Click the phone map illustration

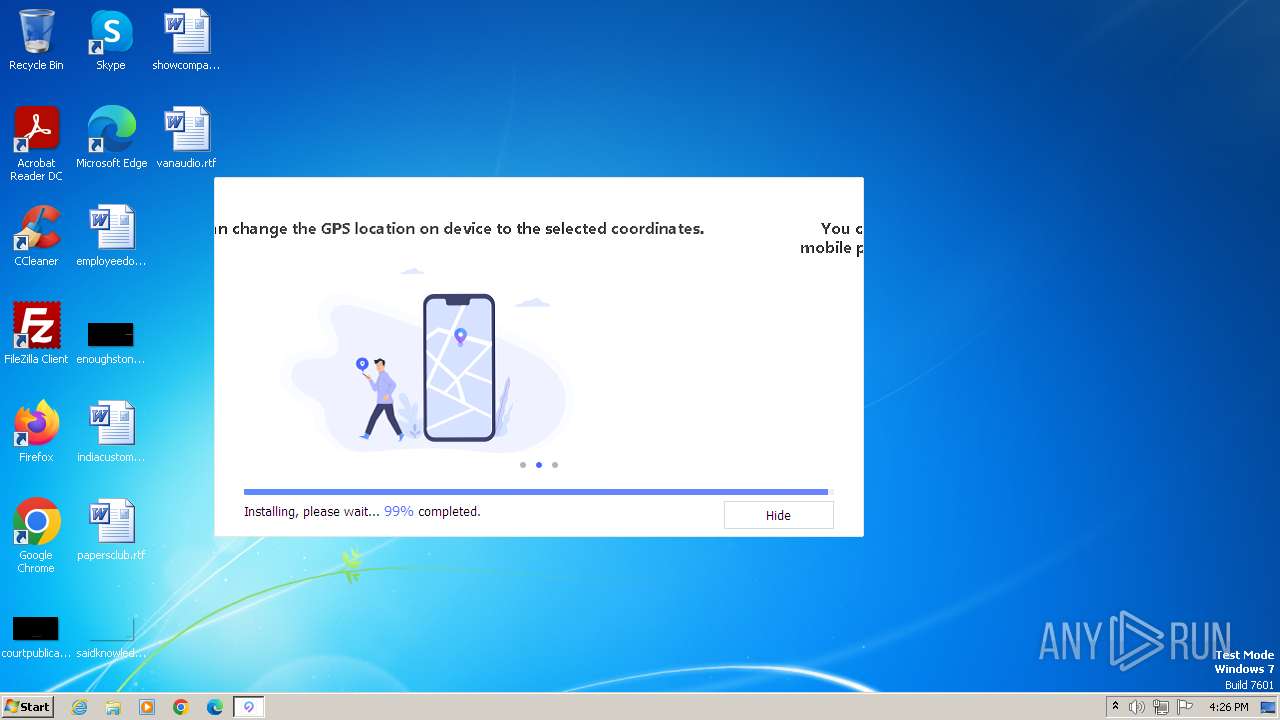(x=459, y=367)
